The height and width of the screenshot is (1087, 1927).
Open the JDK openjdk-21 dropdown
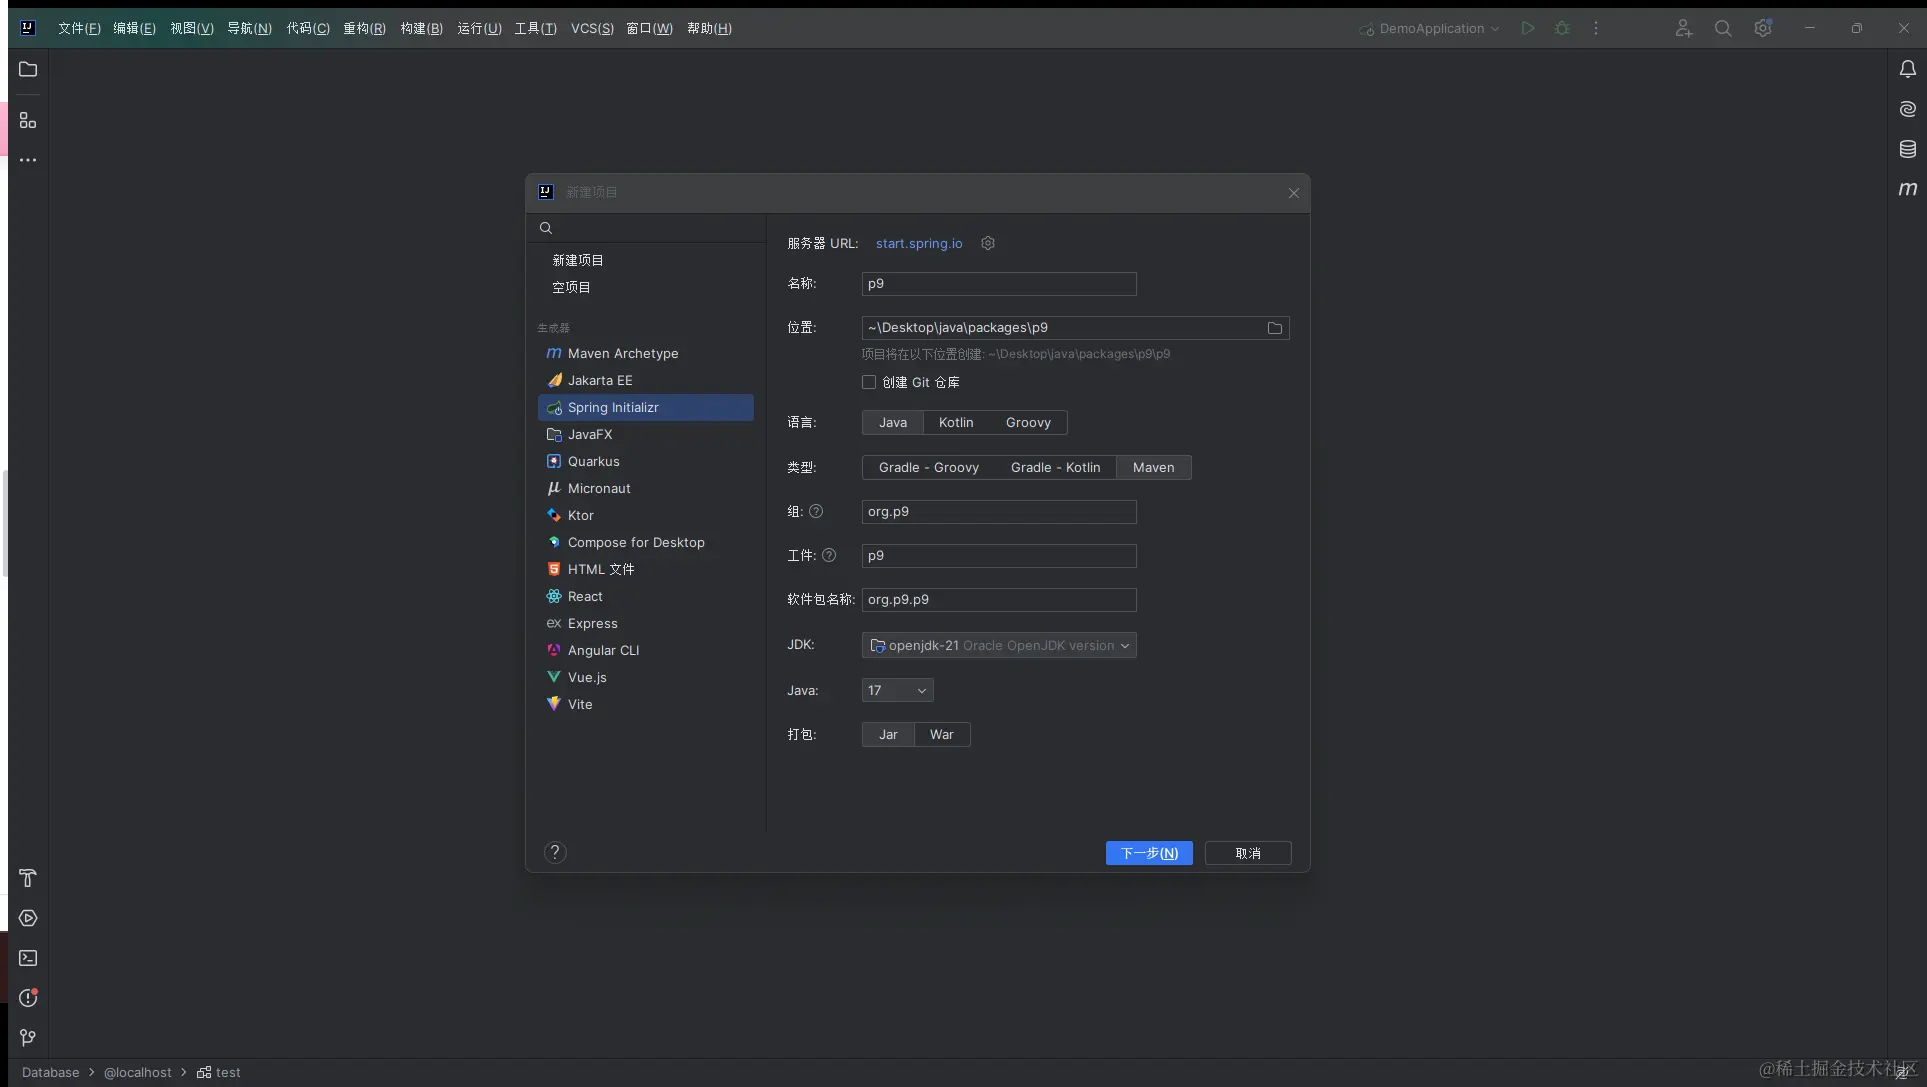(x=999, y=645)
